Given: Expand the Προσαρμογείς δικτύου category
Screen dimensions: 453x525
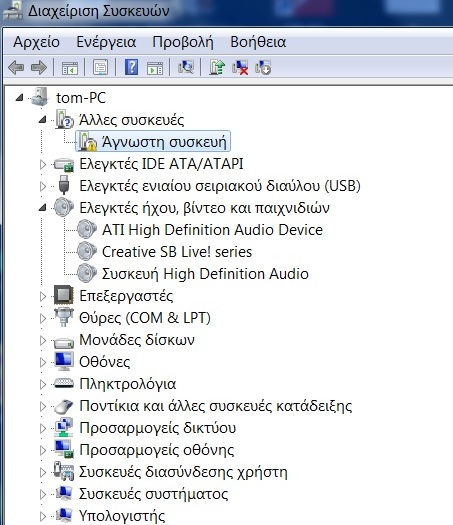Looking at the screenshot, I should [43, 428].
